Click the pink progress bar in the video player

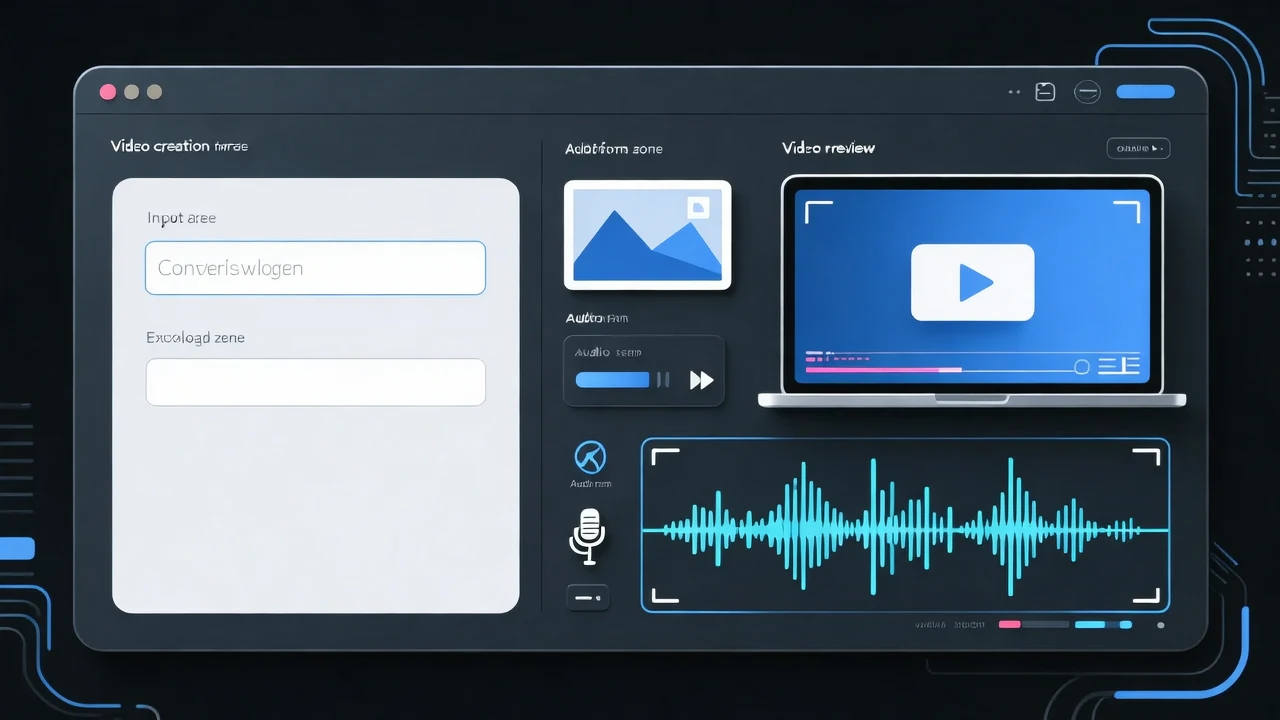[x=870, y=369]
